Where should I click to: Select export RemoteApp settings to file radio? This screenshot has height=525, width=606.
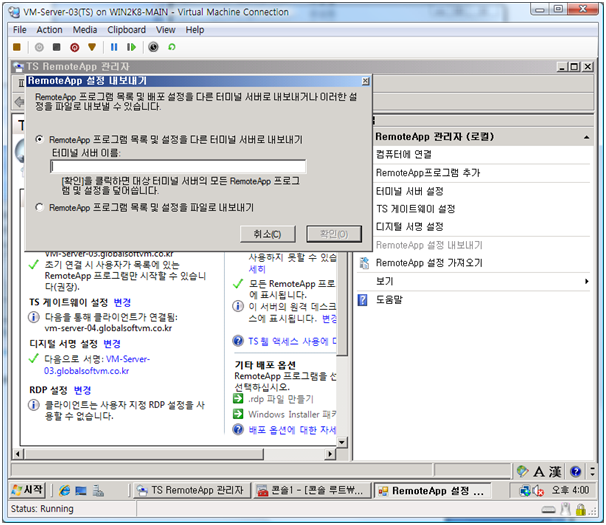tap(39, 207)
